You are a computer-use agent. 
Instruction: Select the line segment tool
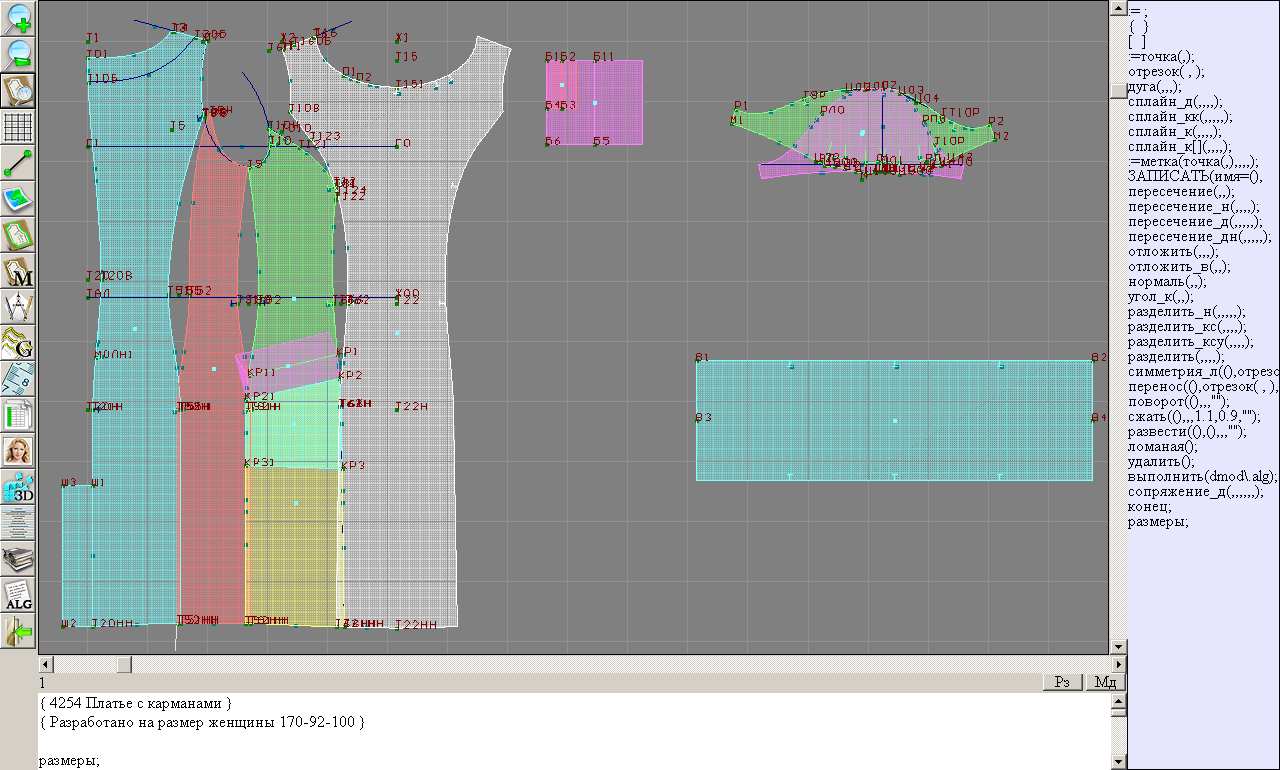[19, 163]
